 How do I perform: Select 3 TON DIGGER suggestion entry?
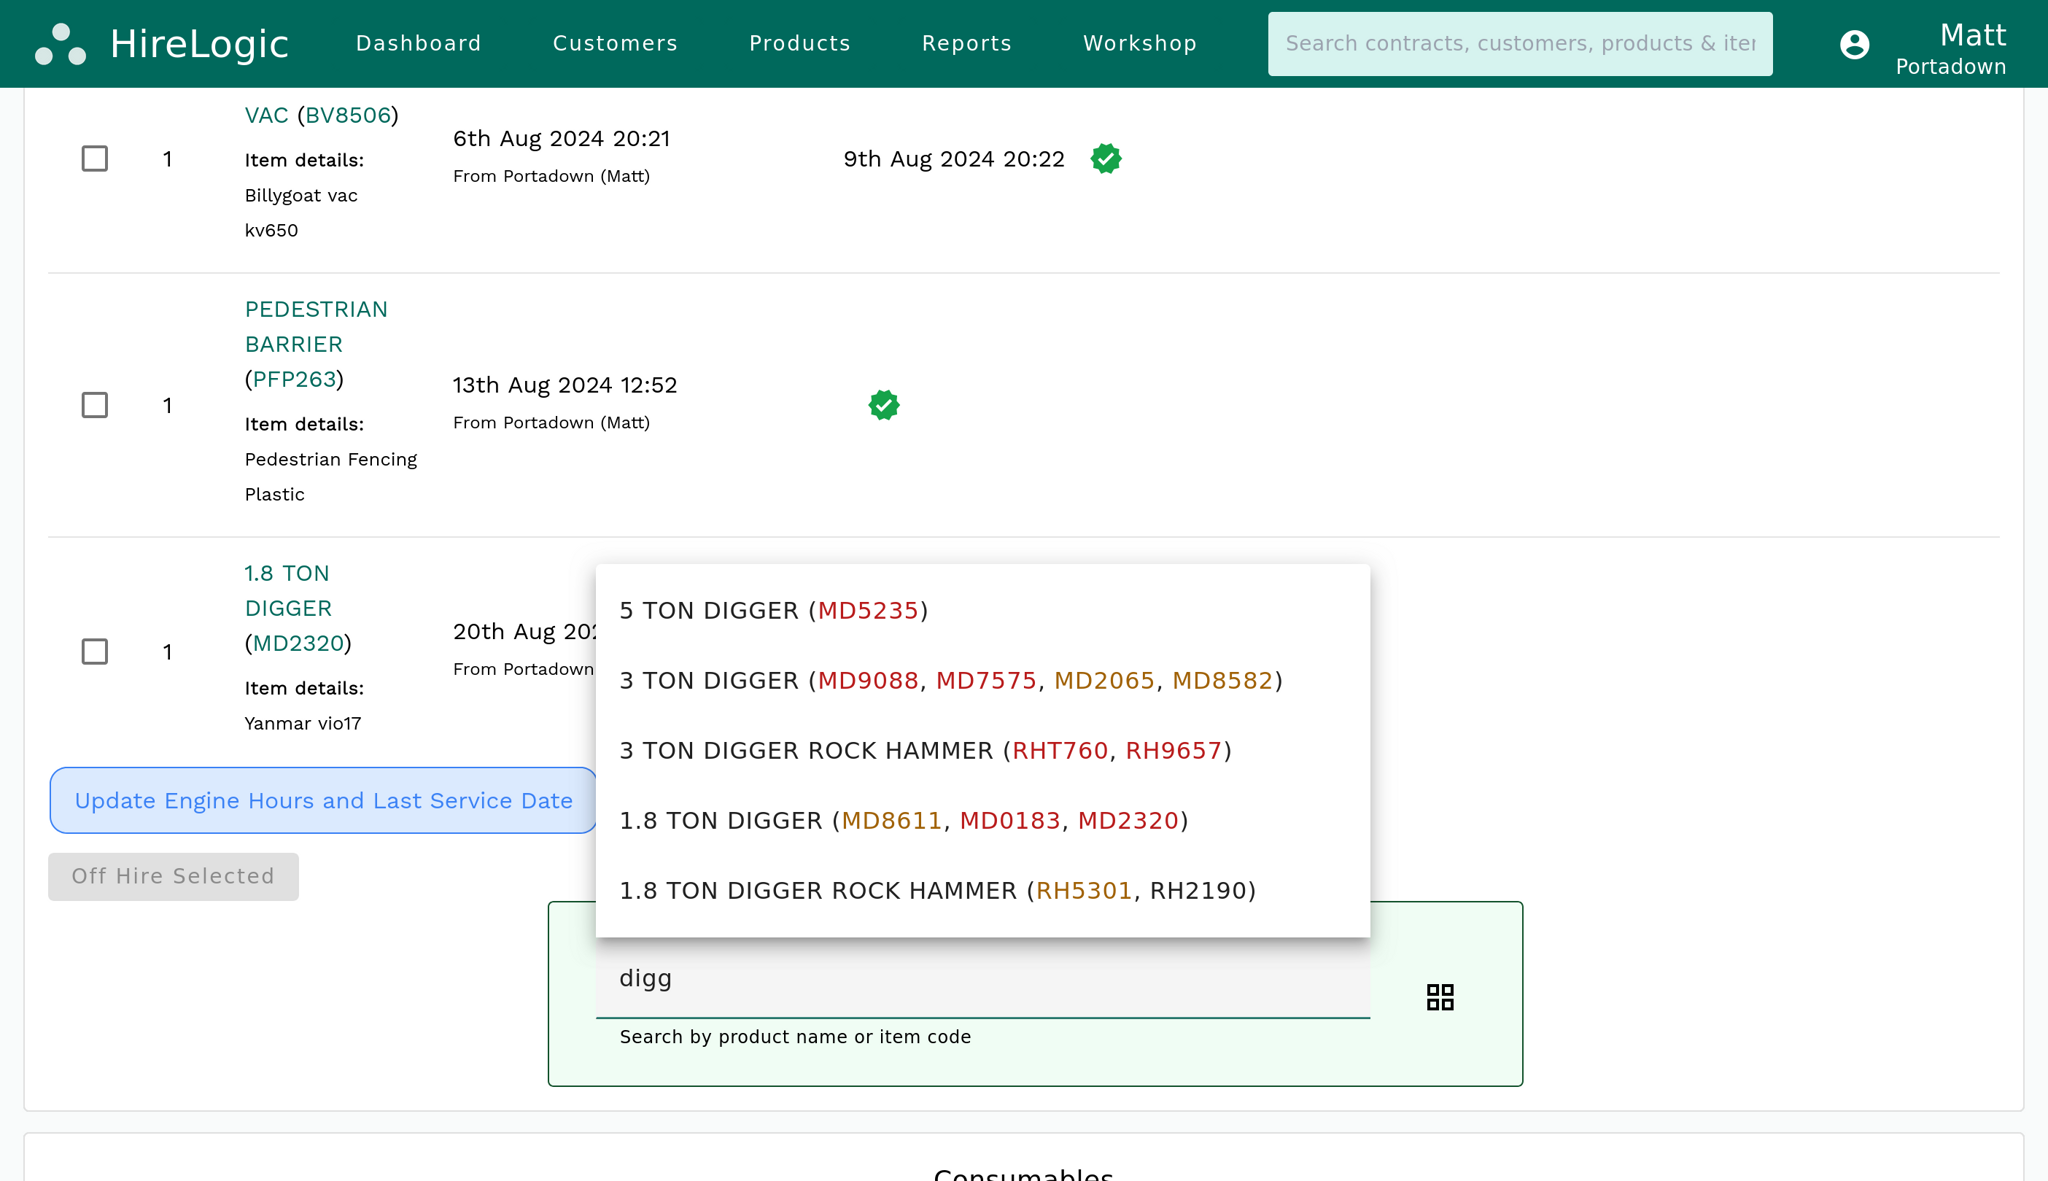click(x=950, y=680)
